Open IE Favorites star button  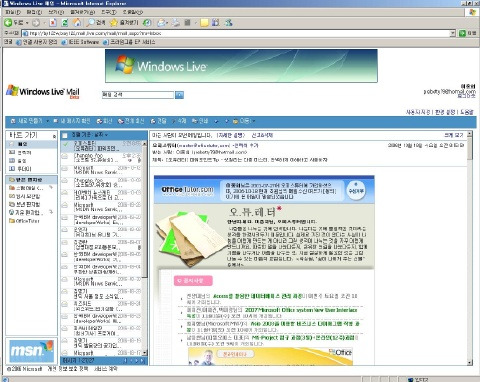(x=124, y=23)
